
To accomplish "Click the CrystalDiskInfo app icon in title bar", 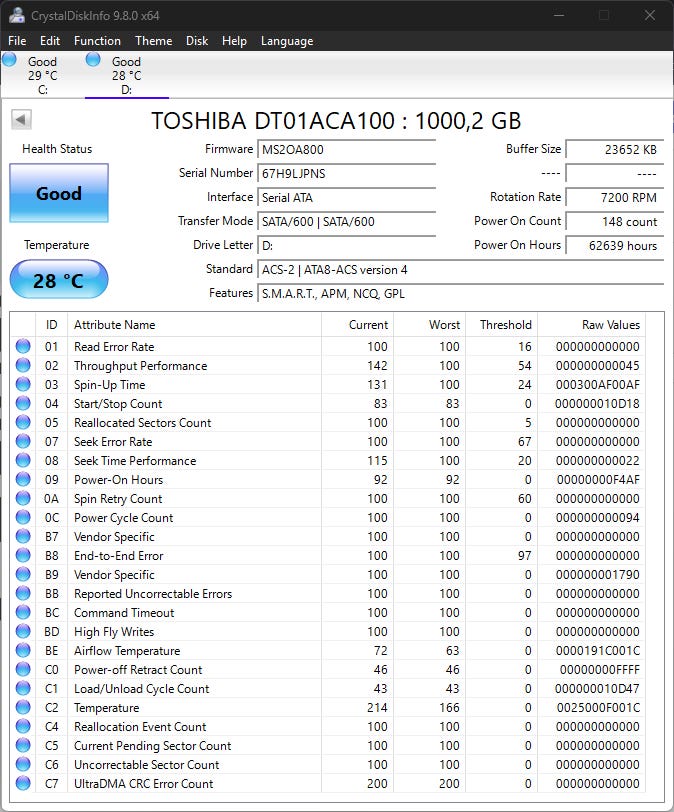I will pyautogui.click(x=15, y=15).
